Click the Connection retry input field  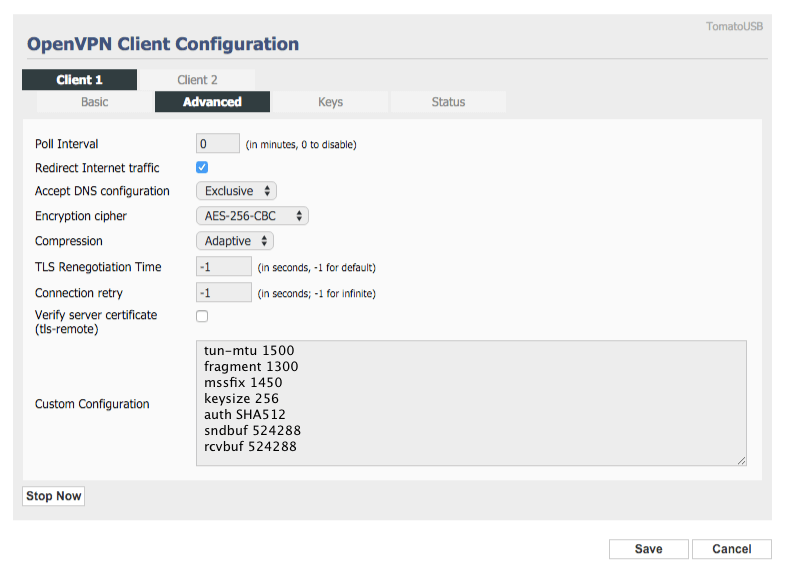(x=224, y=293)
